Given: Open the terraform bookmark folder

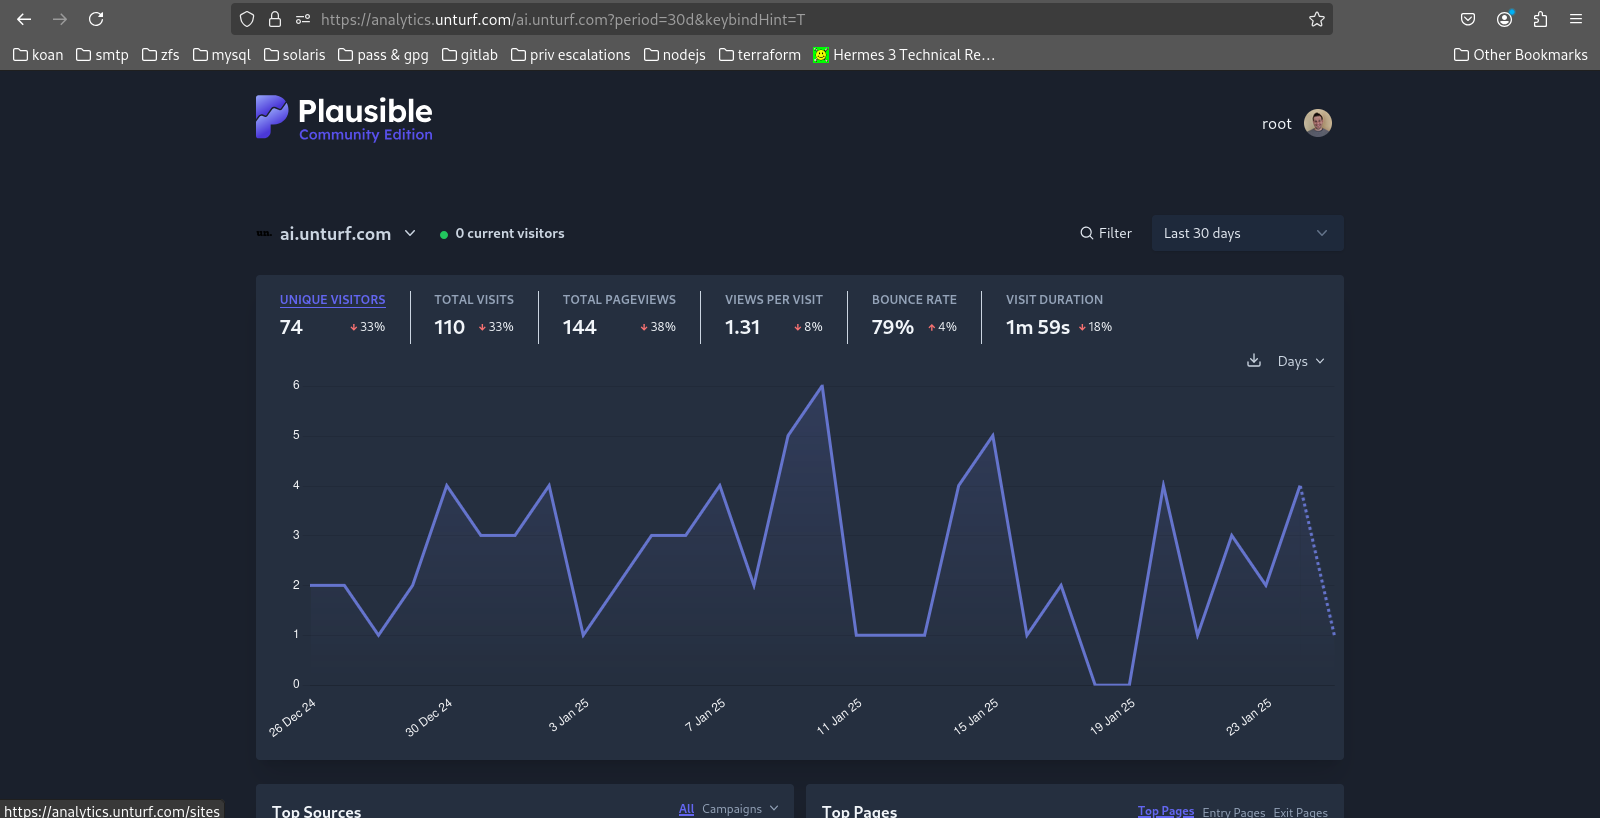Looking at the screenshot, I should tap(760, 55).
